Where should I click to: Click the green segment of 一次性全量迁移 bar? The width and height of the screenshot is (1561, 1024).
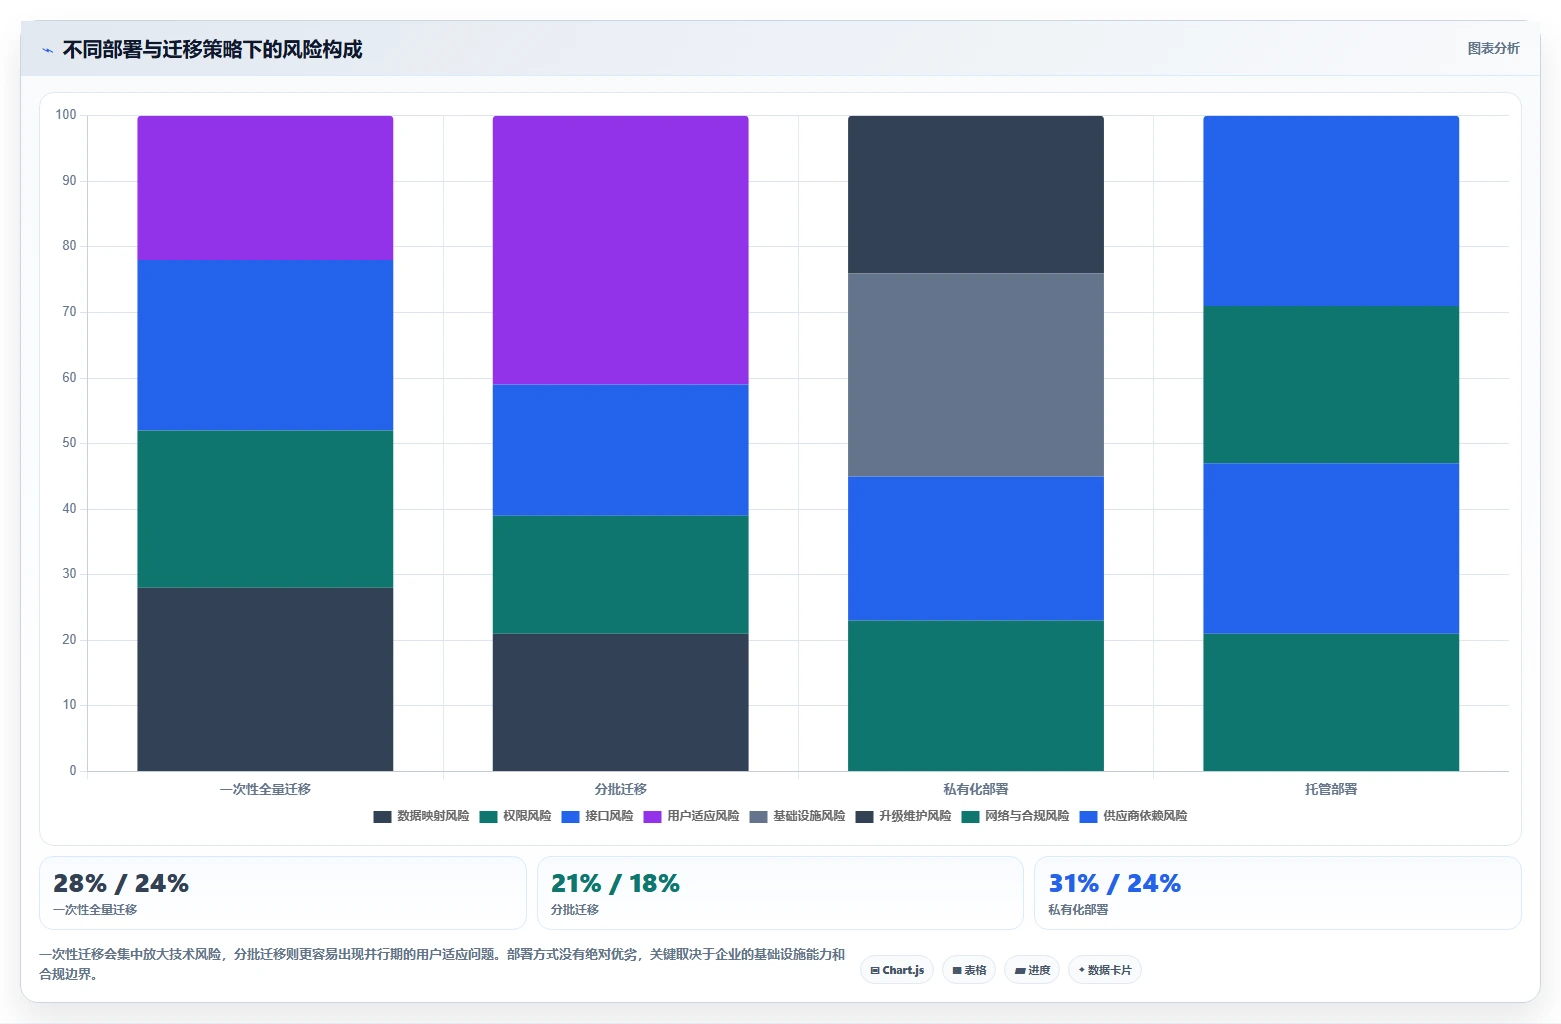pyautogui.click(x=265, y=509)
